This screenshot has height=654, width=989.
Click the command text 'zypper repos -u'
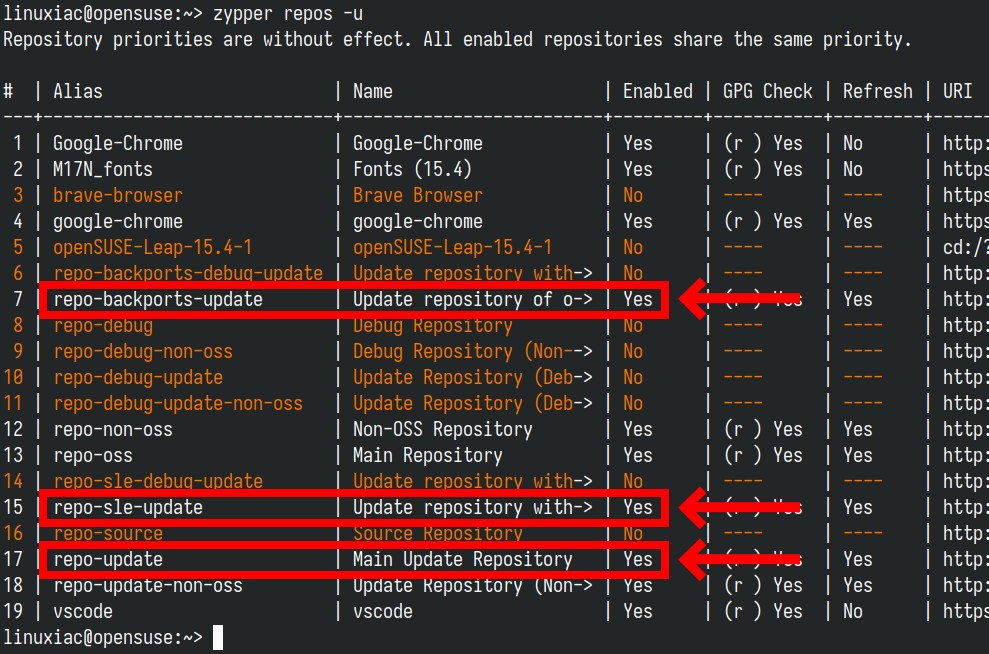coord(288,13)
